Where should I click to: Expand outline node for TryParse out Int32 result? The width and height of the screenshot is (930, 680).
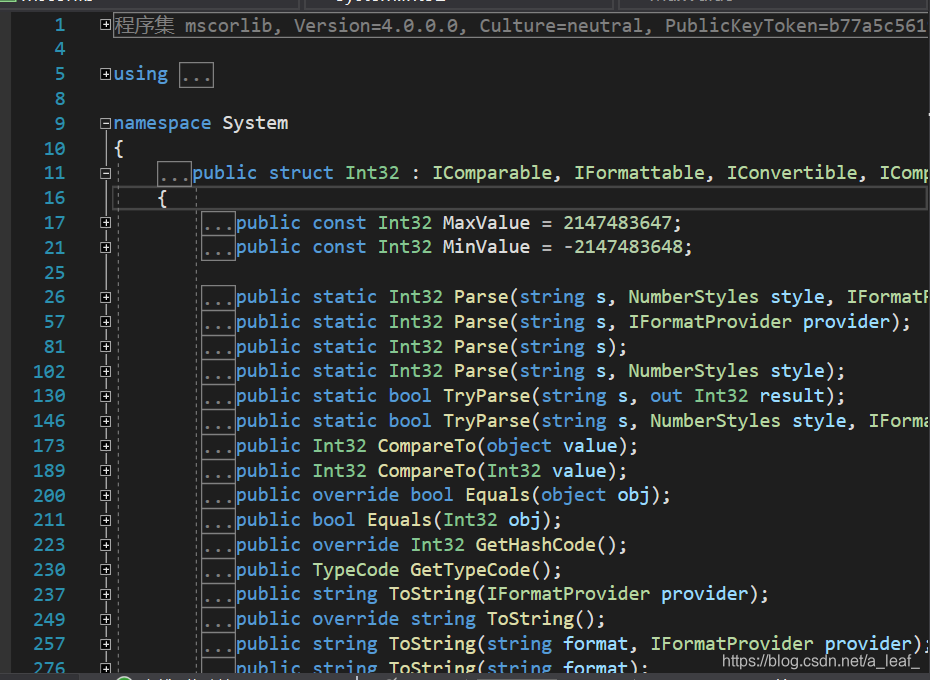click(x=106, y=396)
